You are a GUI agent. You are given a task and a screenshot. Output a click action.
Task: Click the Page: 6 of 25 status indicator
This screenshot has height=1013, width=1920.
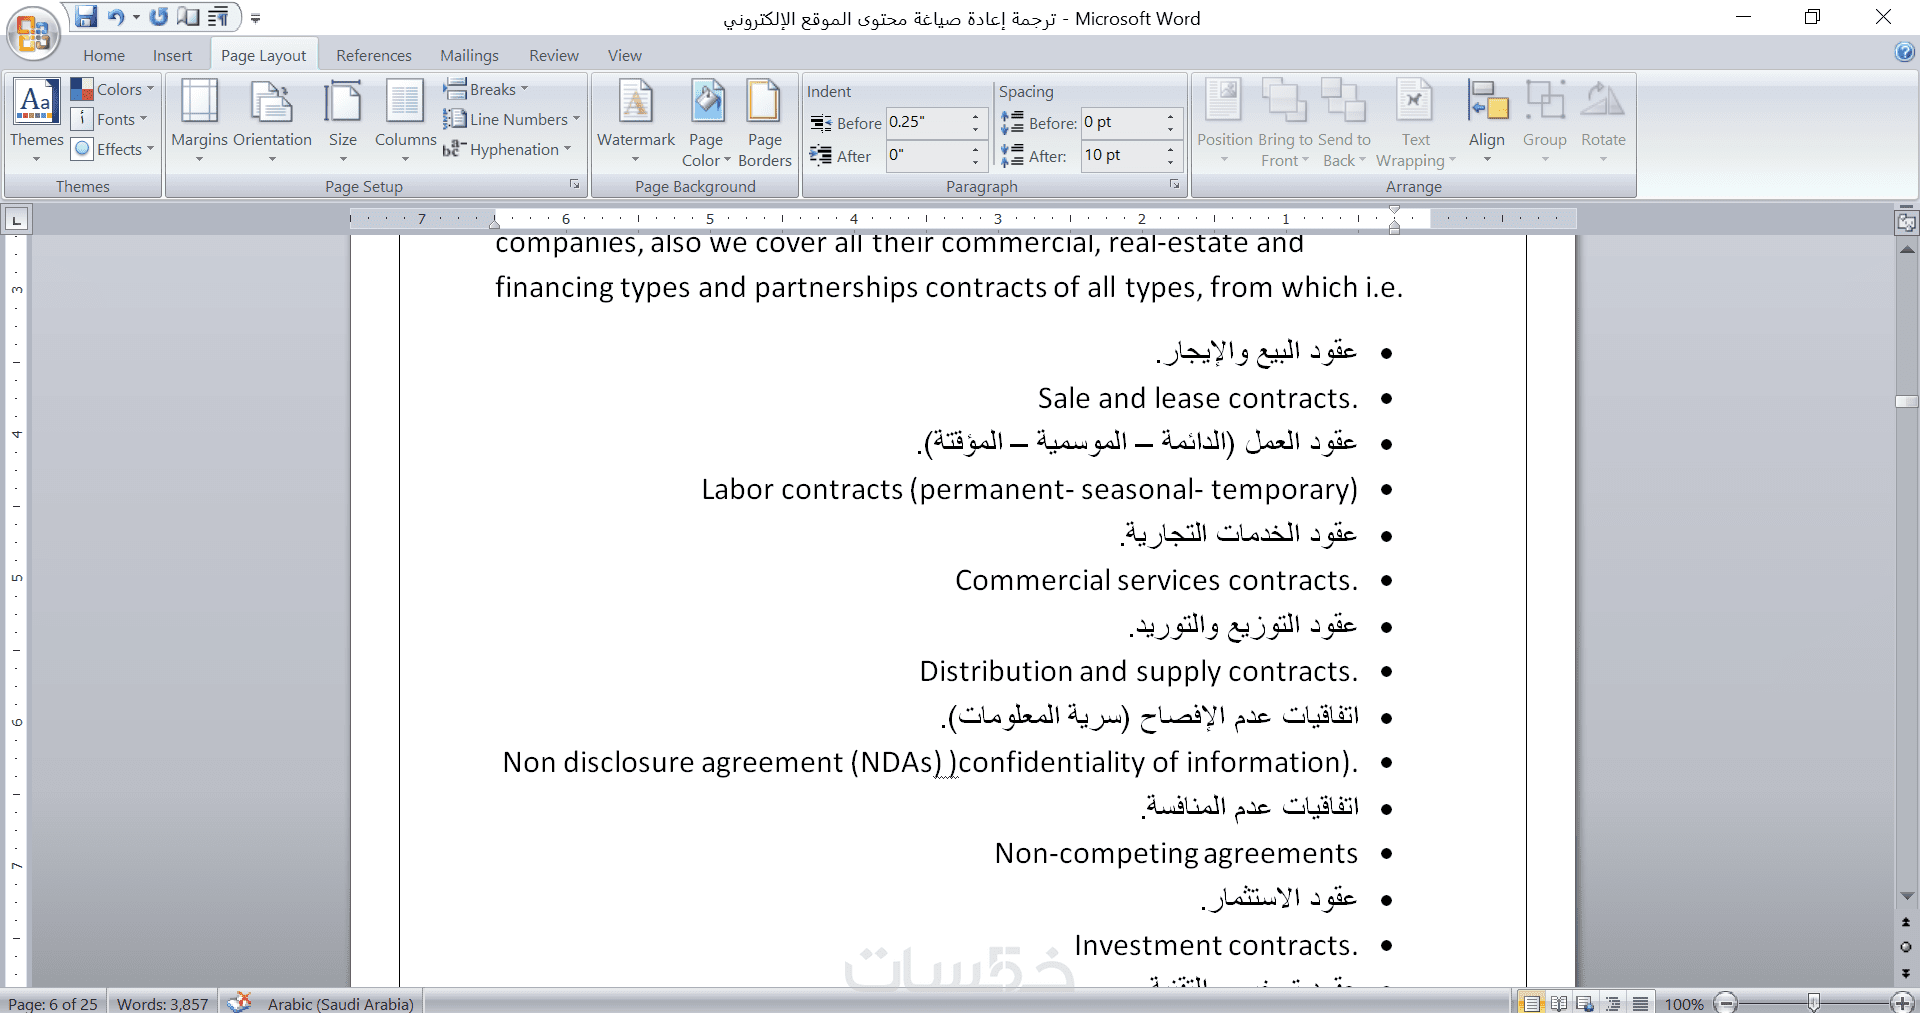(x=53, y=1003)
